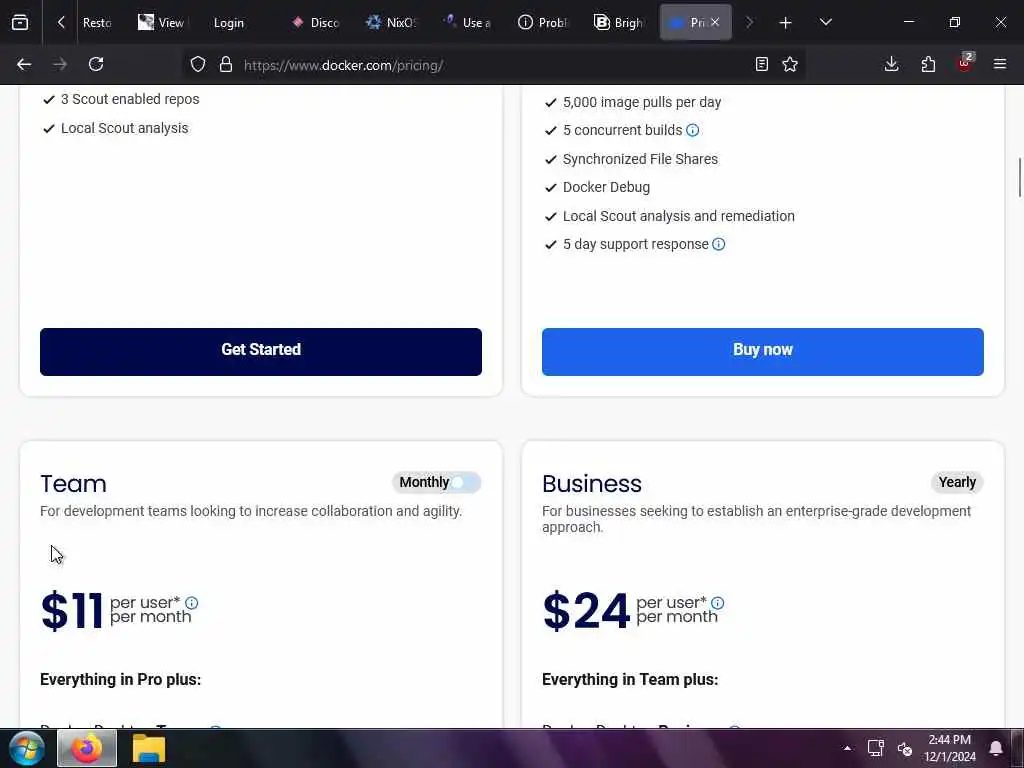Show info for 5 concurrent builds
Screen dimensions: 1024x768
point(693,130)
